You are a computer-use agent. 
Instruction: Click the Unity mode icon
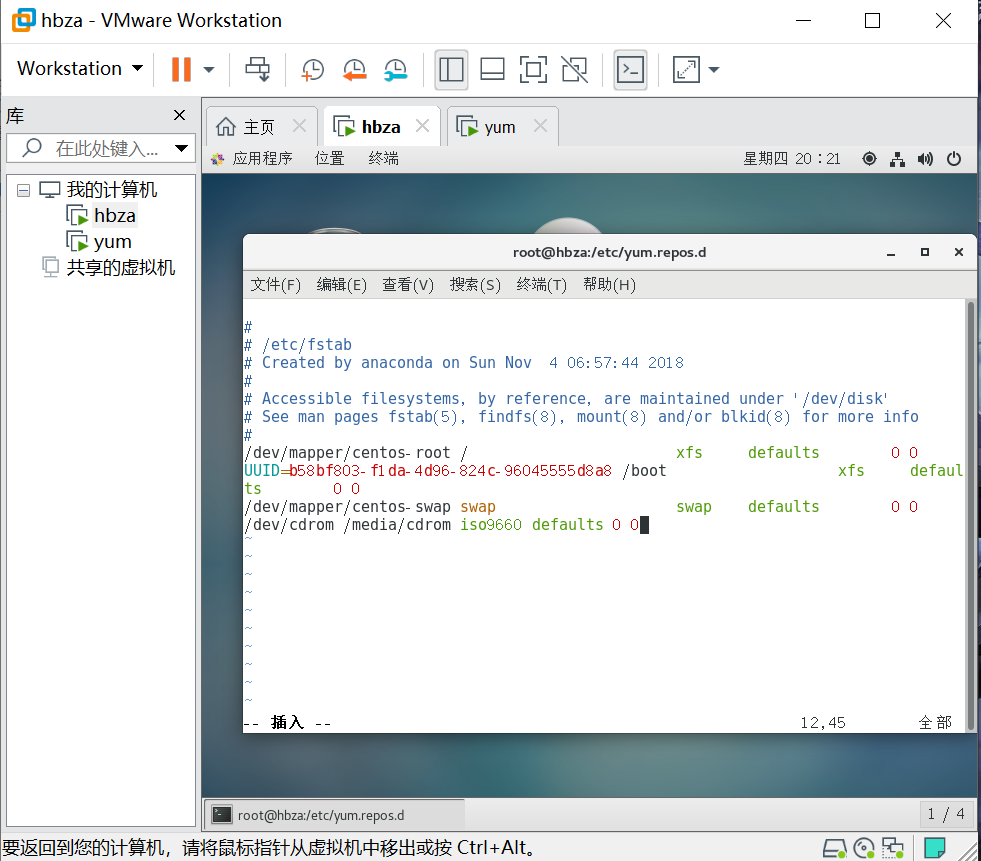click(574, 69)
